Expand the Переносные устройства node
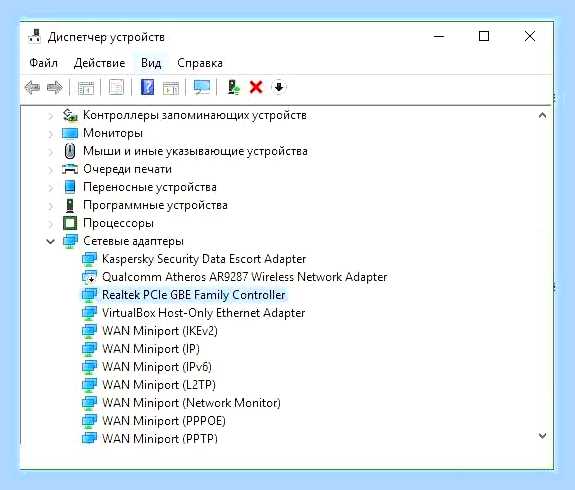The width and height of the screenshot is (575, 490). point(51,188)
